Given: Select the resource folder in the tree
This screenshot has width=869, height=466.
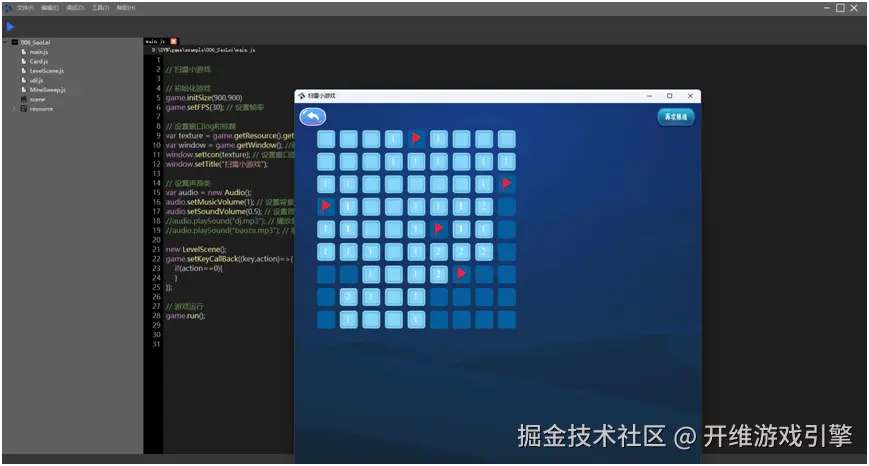Looking at the screenshot, I should [42, 109].
